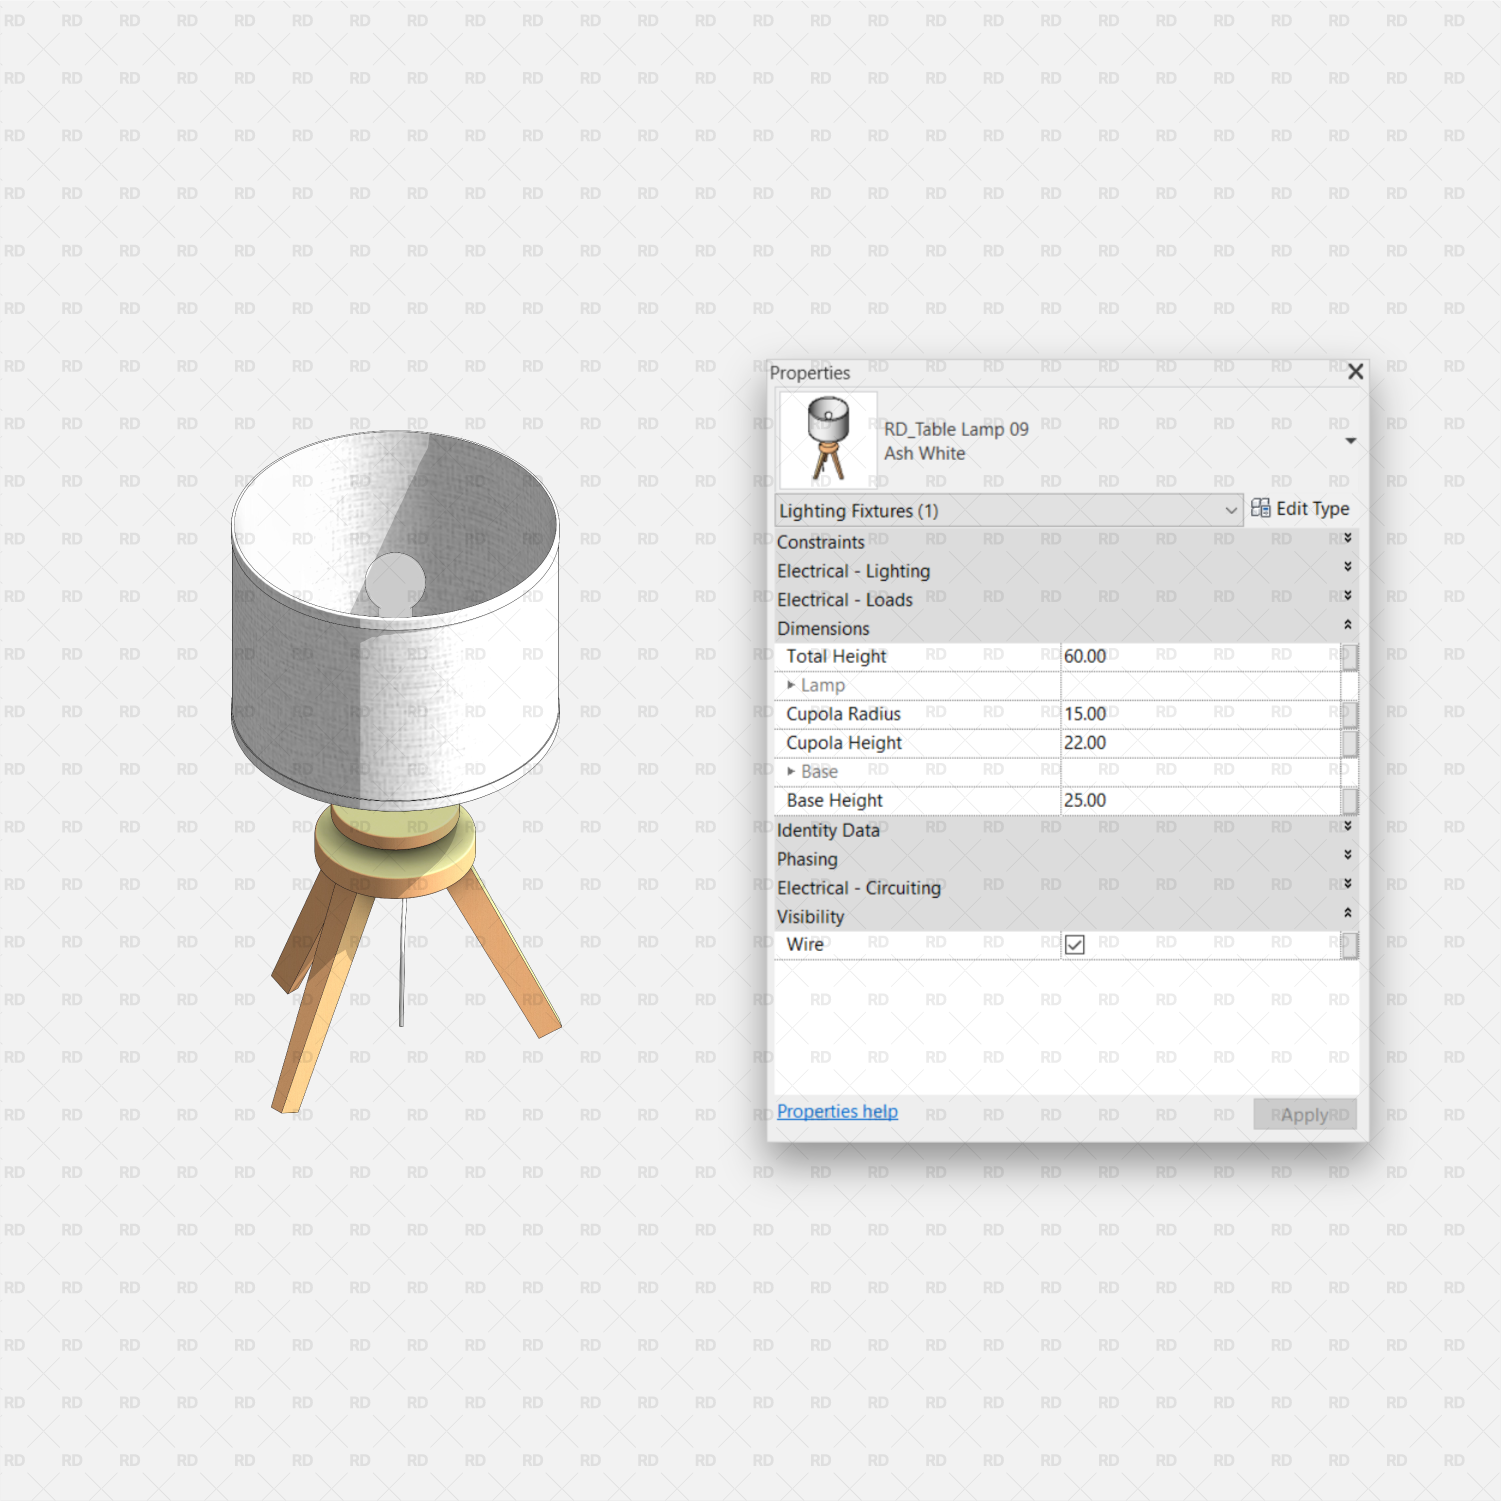Expand the Constraints section
The height and width of the screenshot is (1501, 1501).
[x=1347, y=538]
